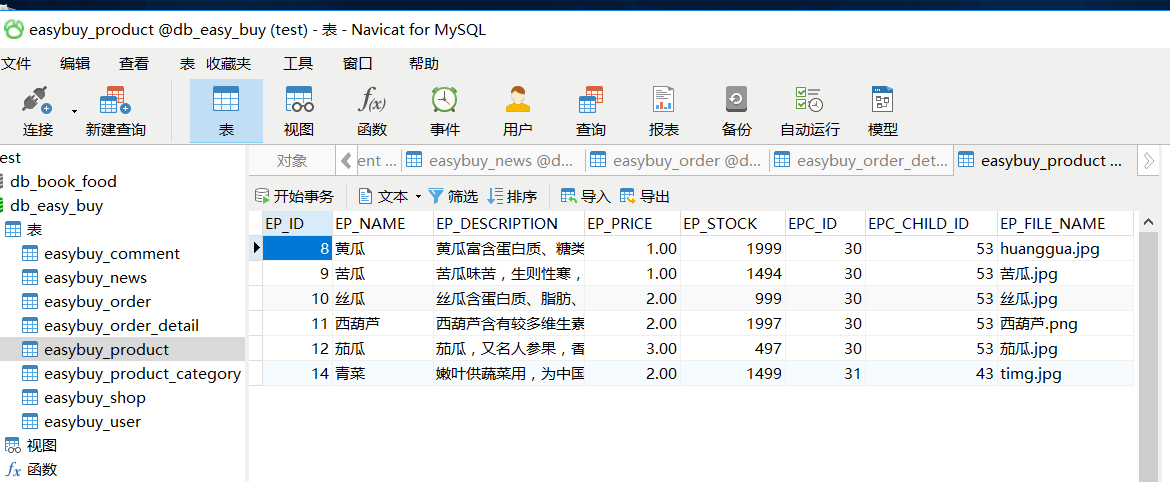Click the 连接 connection toolbar icon
Viewport: 1170px width, 482px height.
(x=37, y=111)
